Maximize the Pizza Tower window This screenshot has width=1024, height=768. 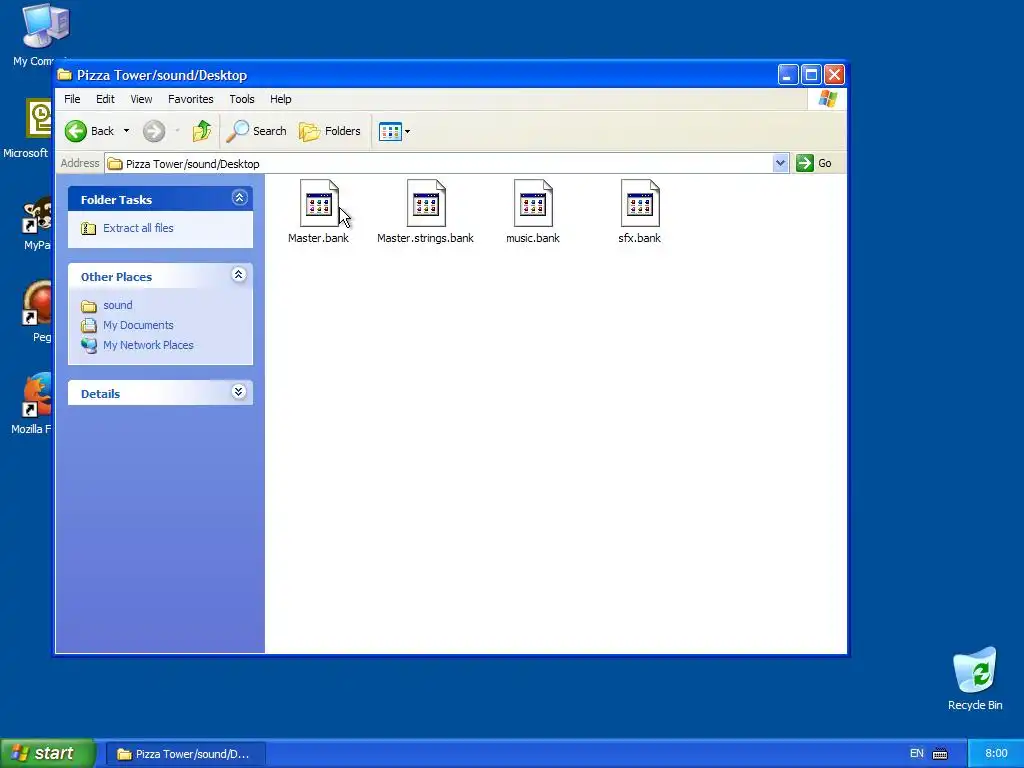(811, 75)
